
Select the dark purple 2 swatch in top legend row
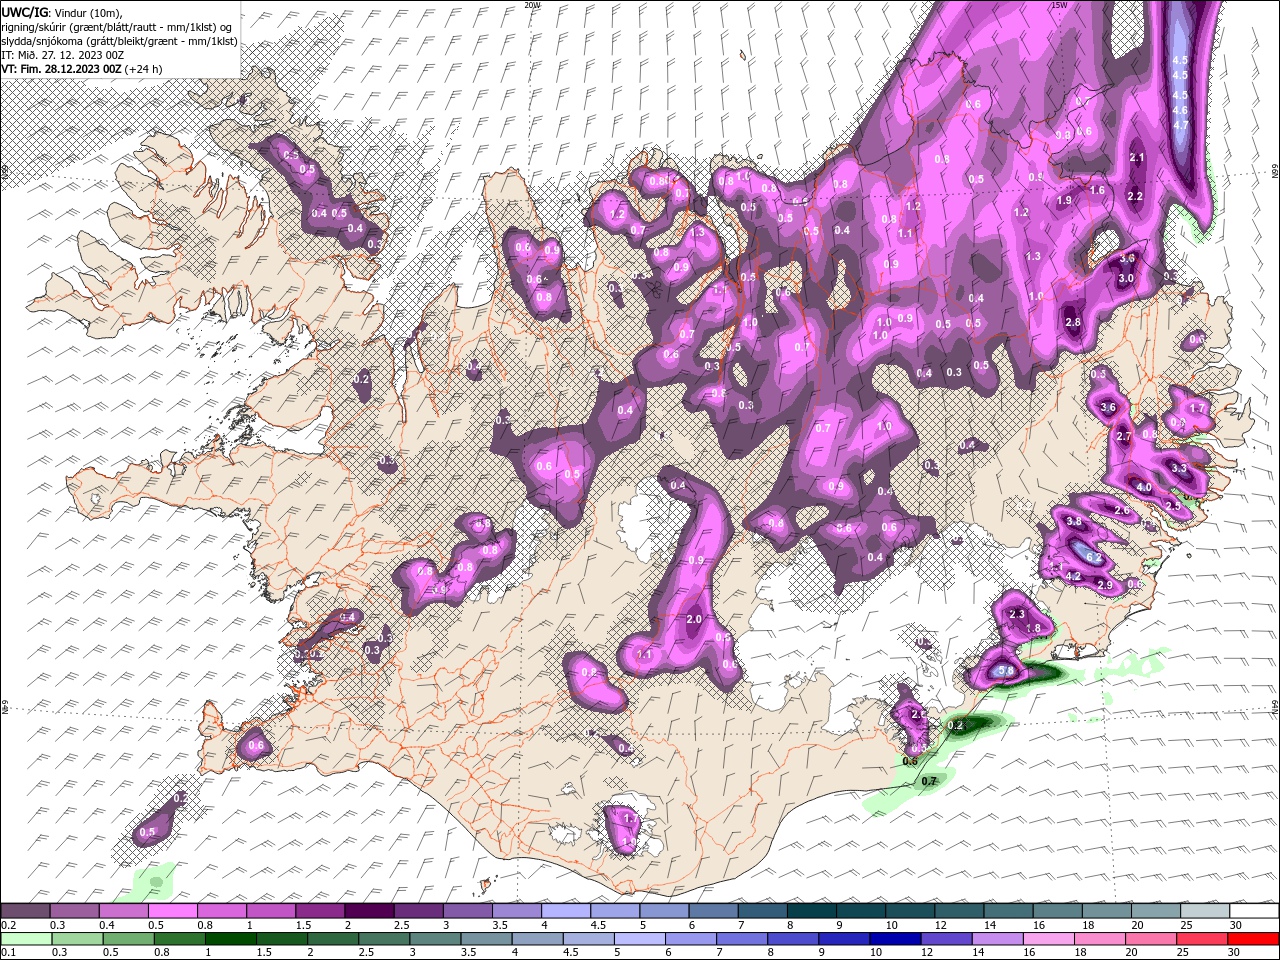pyautogui.click(x=369, y=910)
